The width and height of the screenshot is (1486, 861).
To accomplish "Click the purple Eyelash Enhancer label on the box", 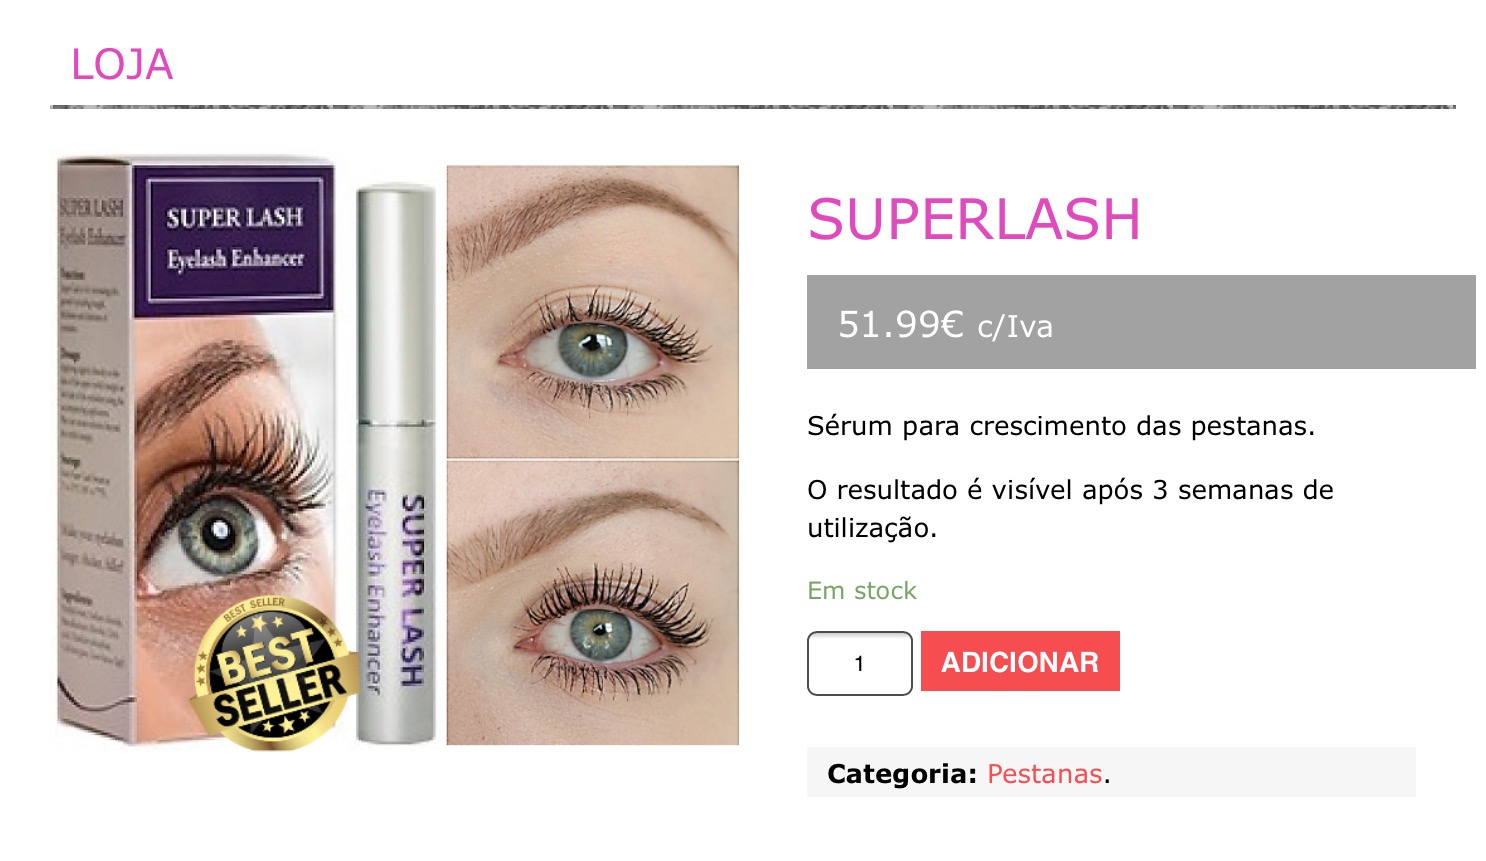I will pyautogui.click(x=235, y=237).
